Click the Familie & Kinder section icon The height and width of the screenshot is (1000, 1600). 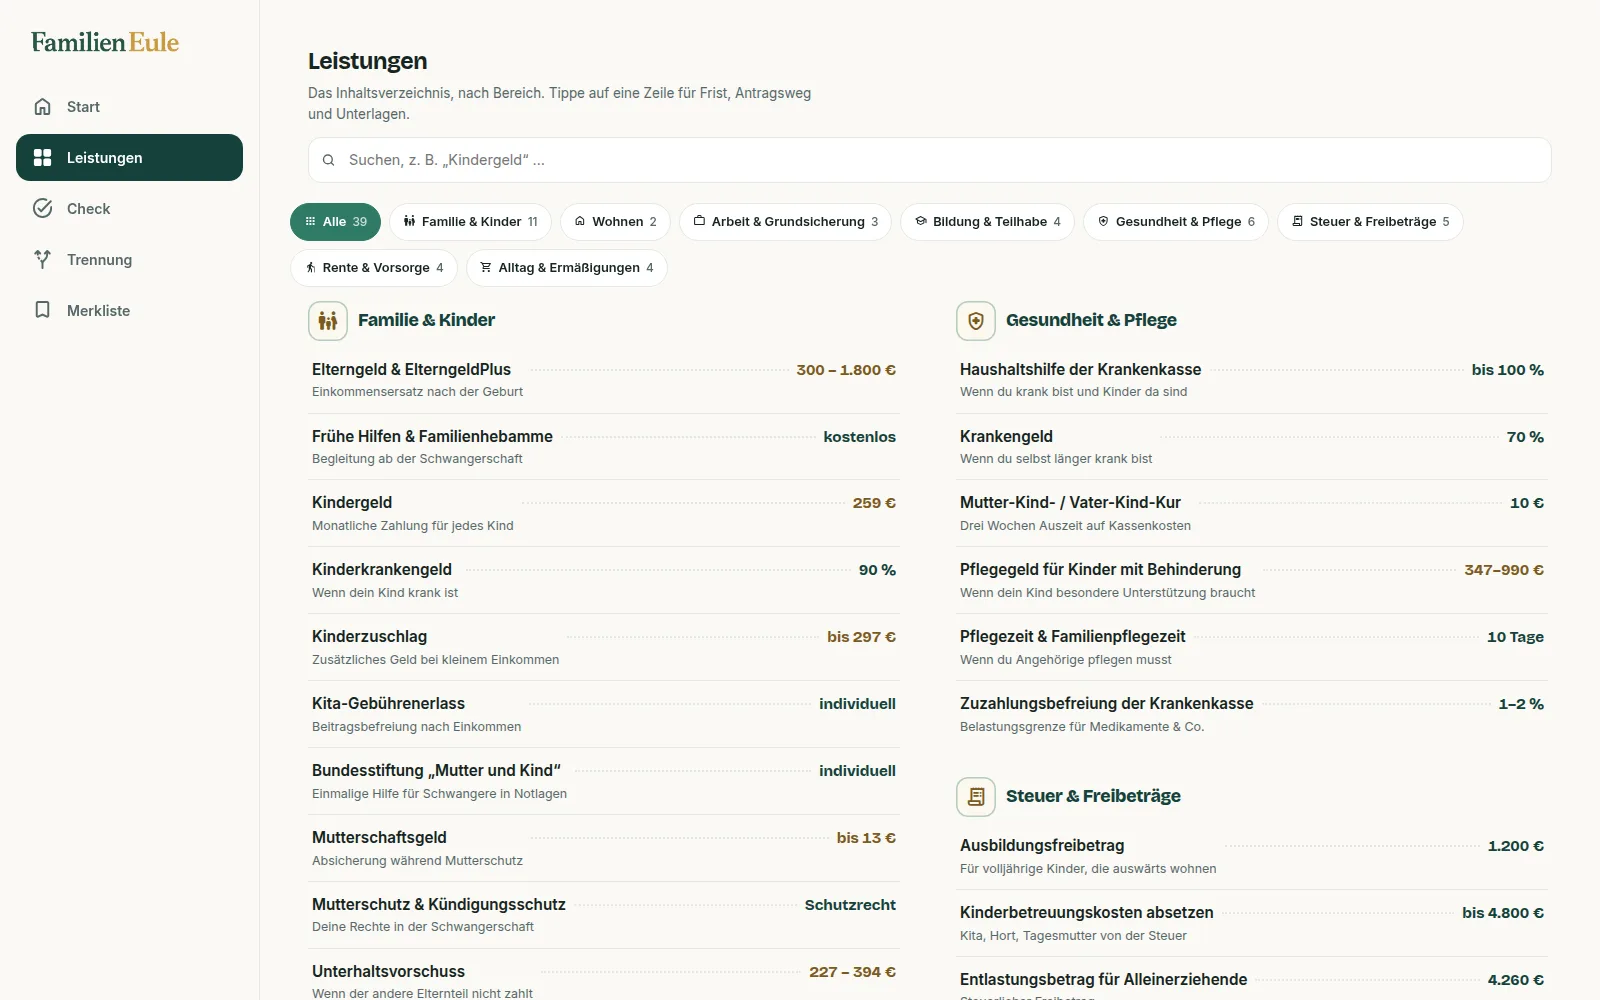point(328,321)
